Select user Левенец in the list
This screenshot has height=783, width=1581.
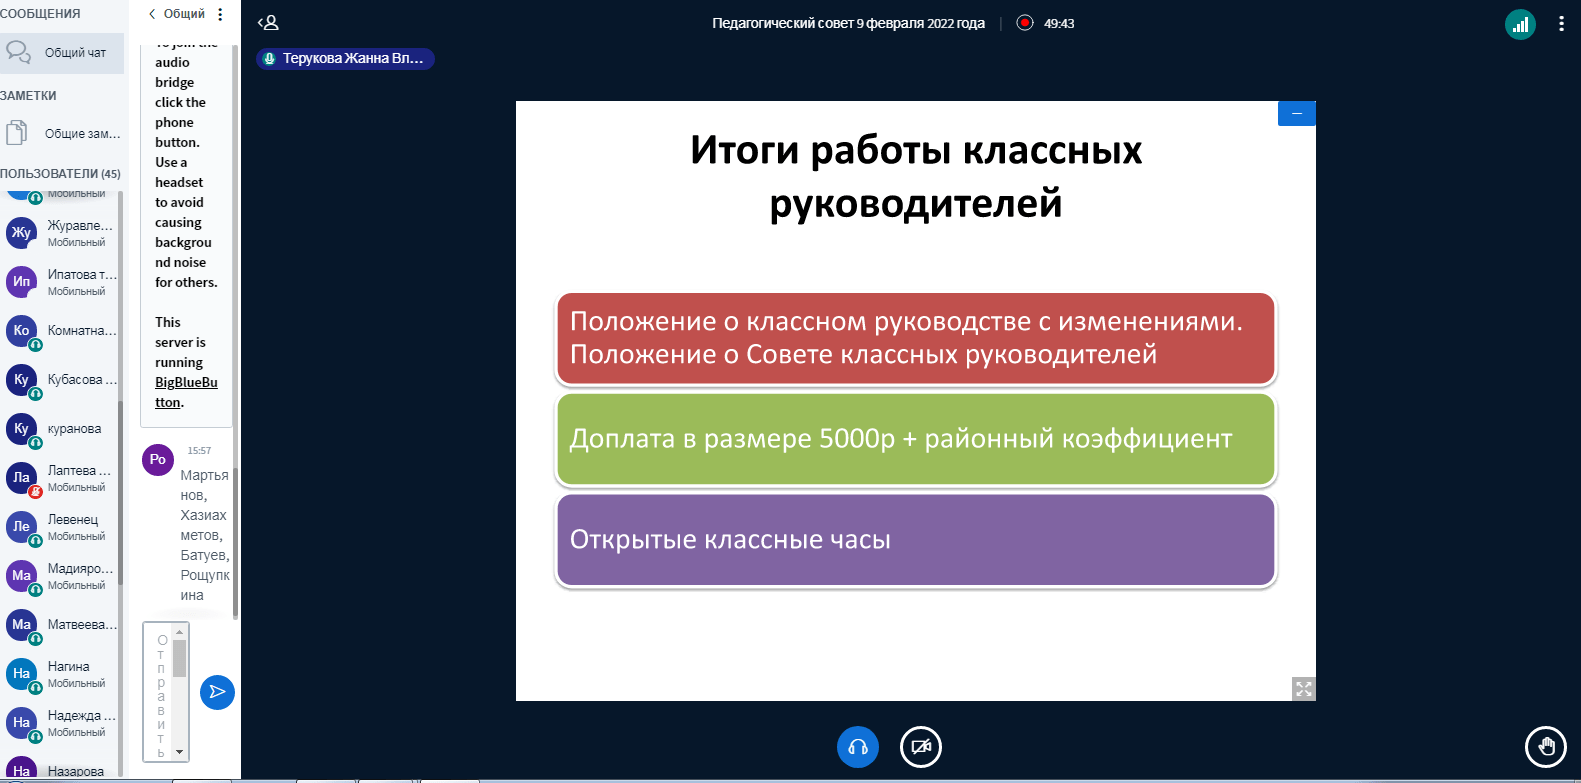pos(61,527)
